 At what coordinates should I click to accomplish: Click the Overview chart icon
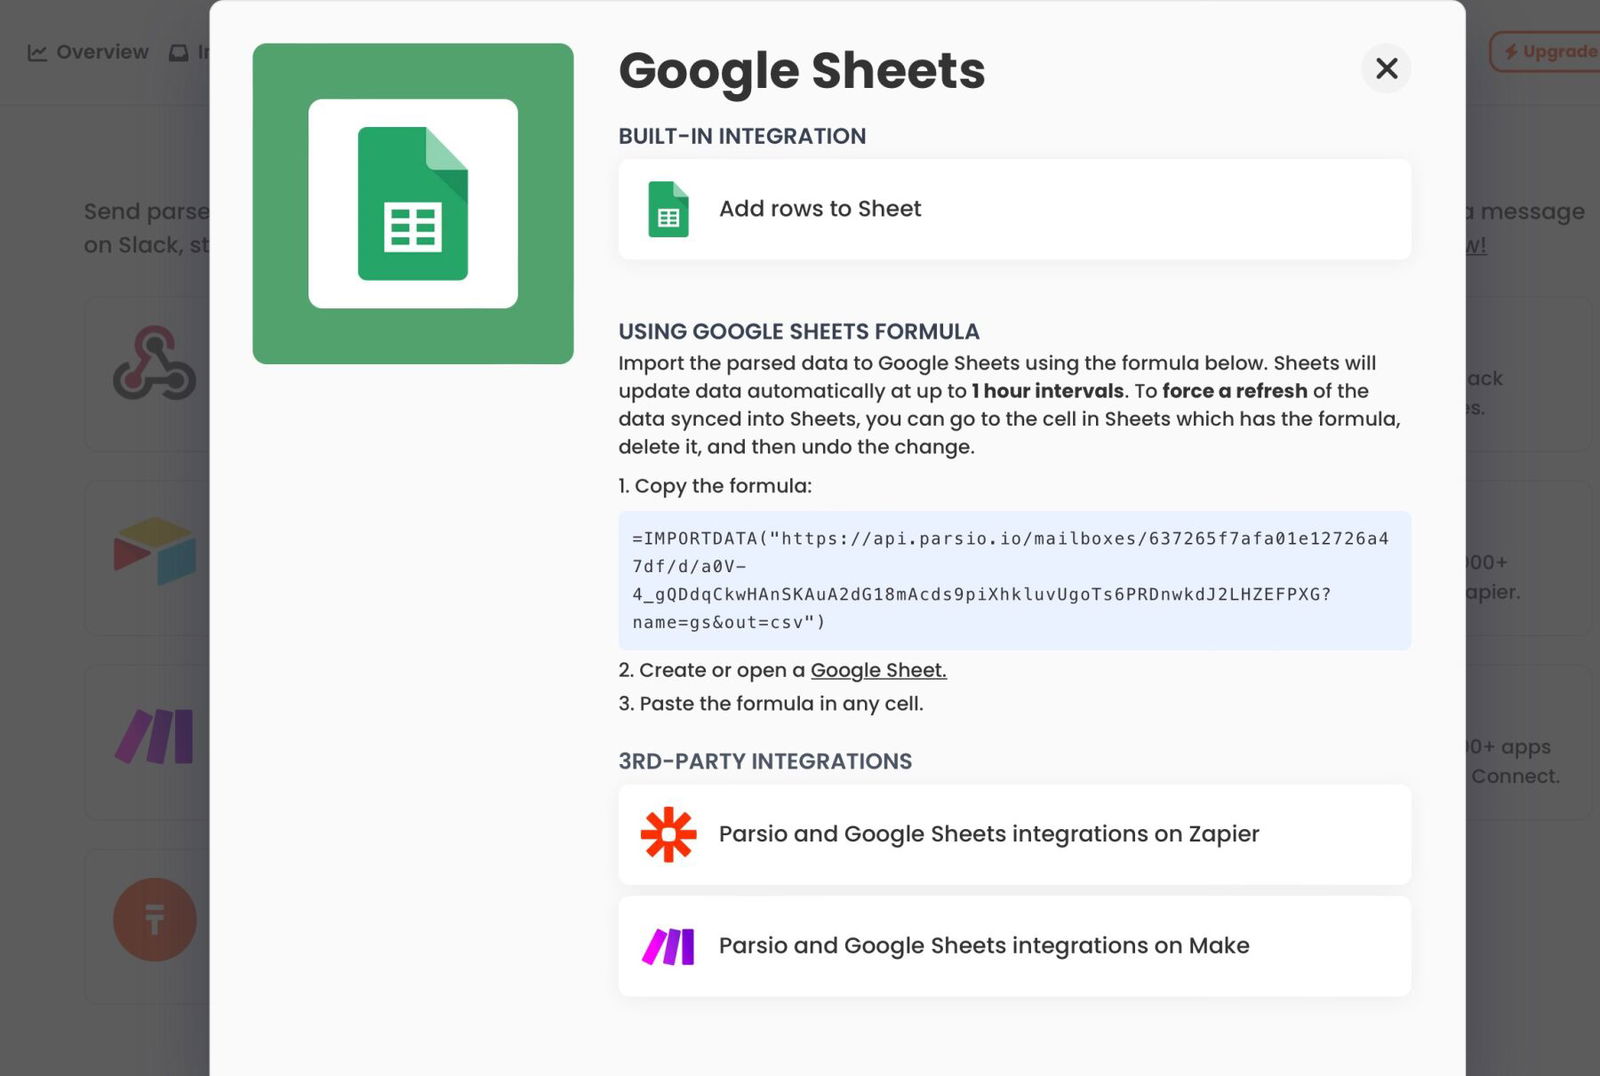pos(37,52)
